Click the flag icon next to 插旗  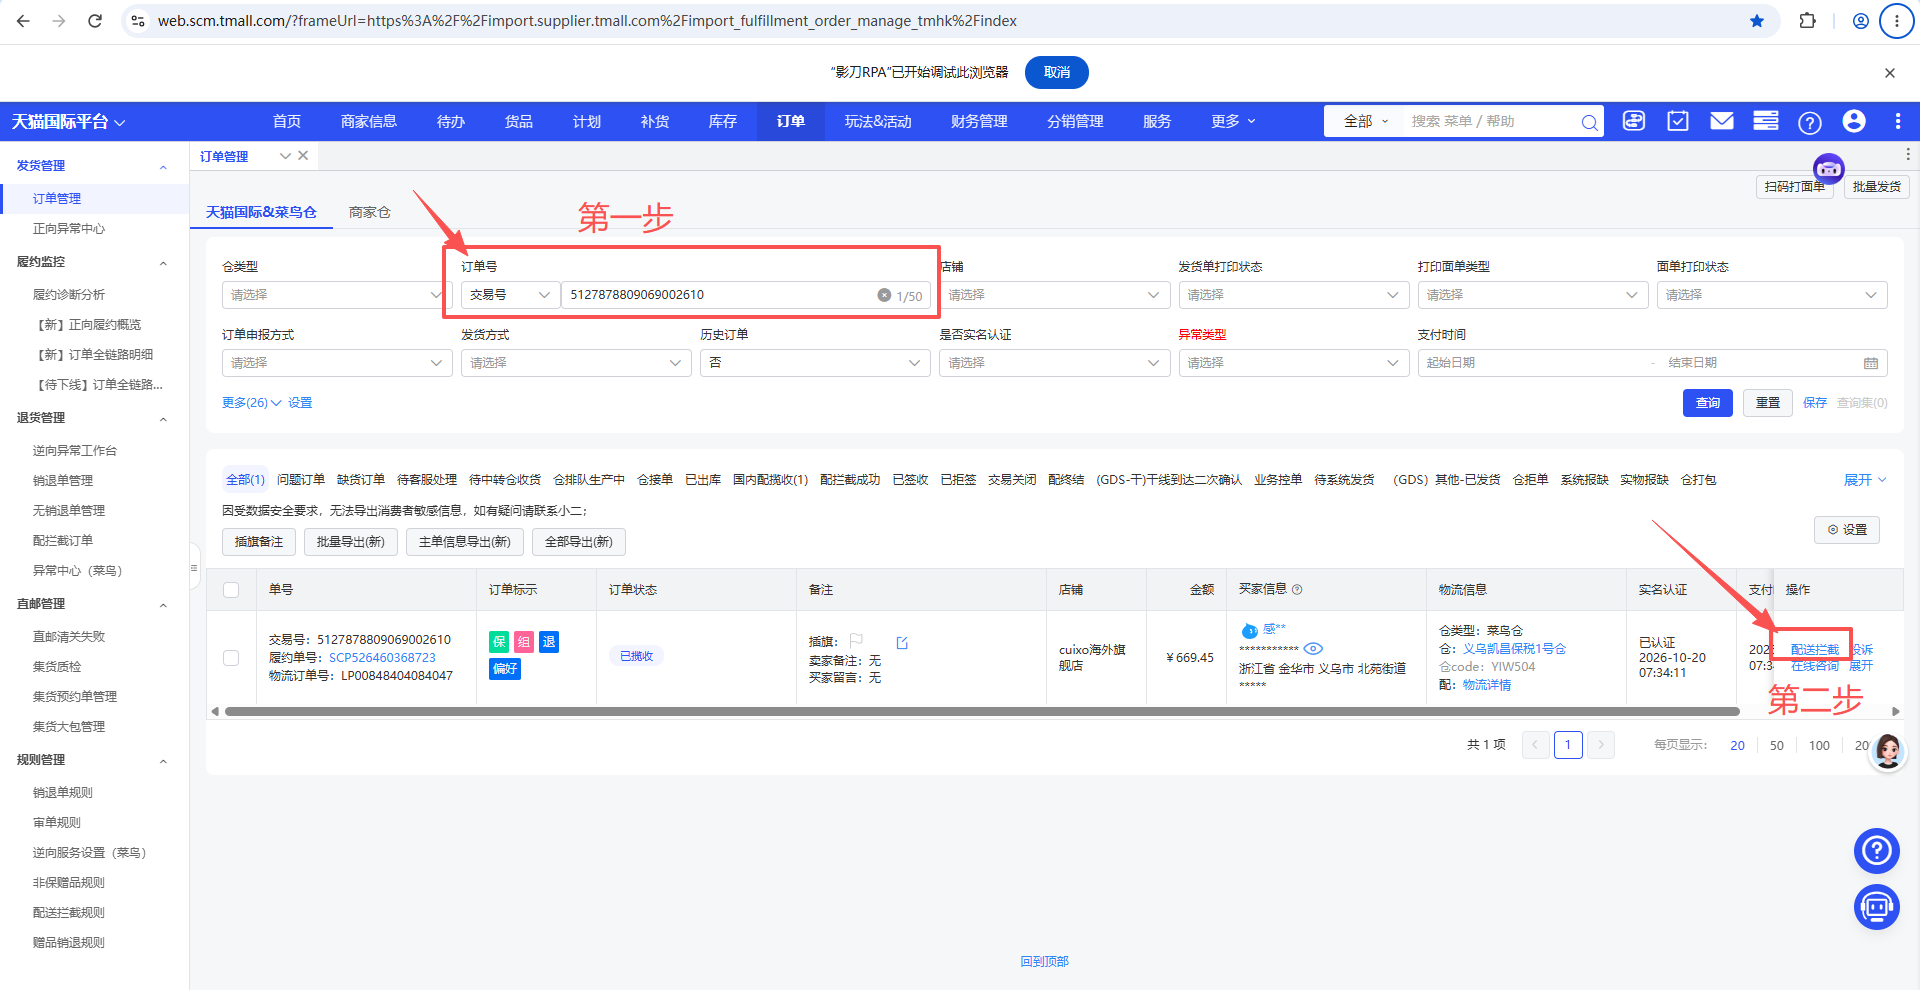coord(856,641)
